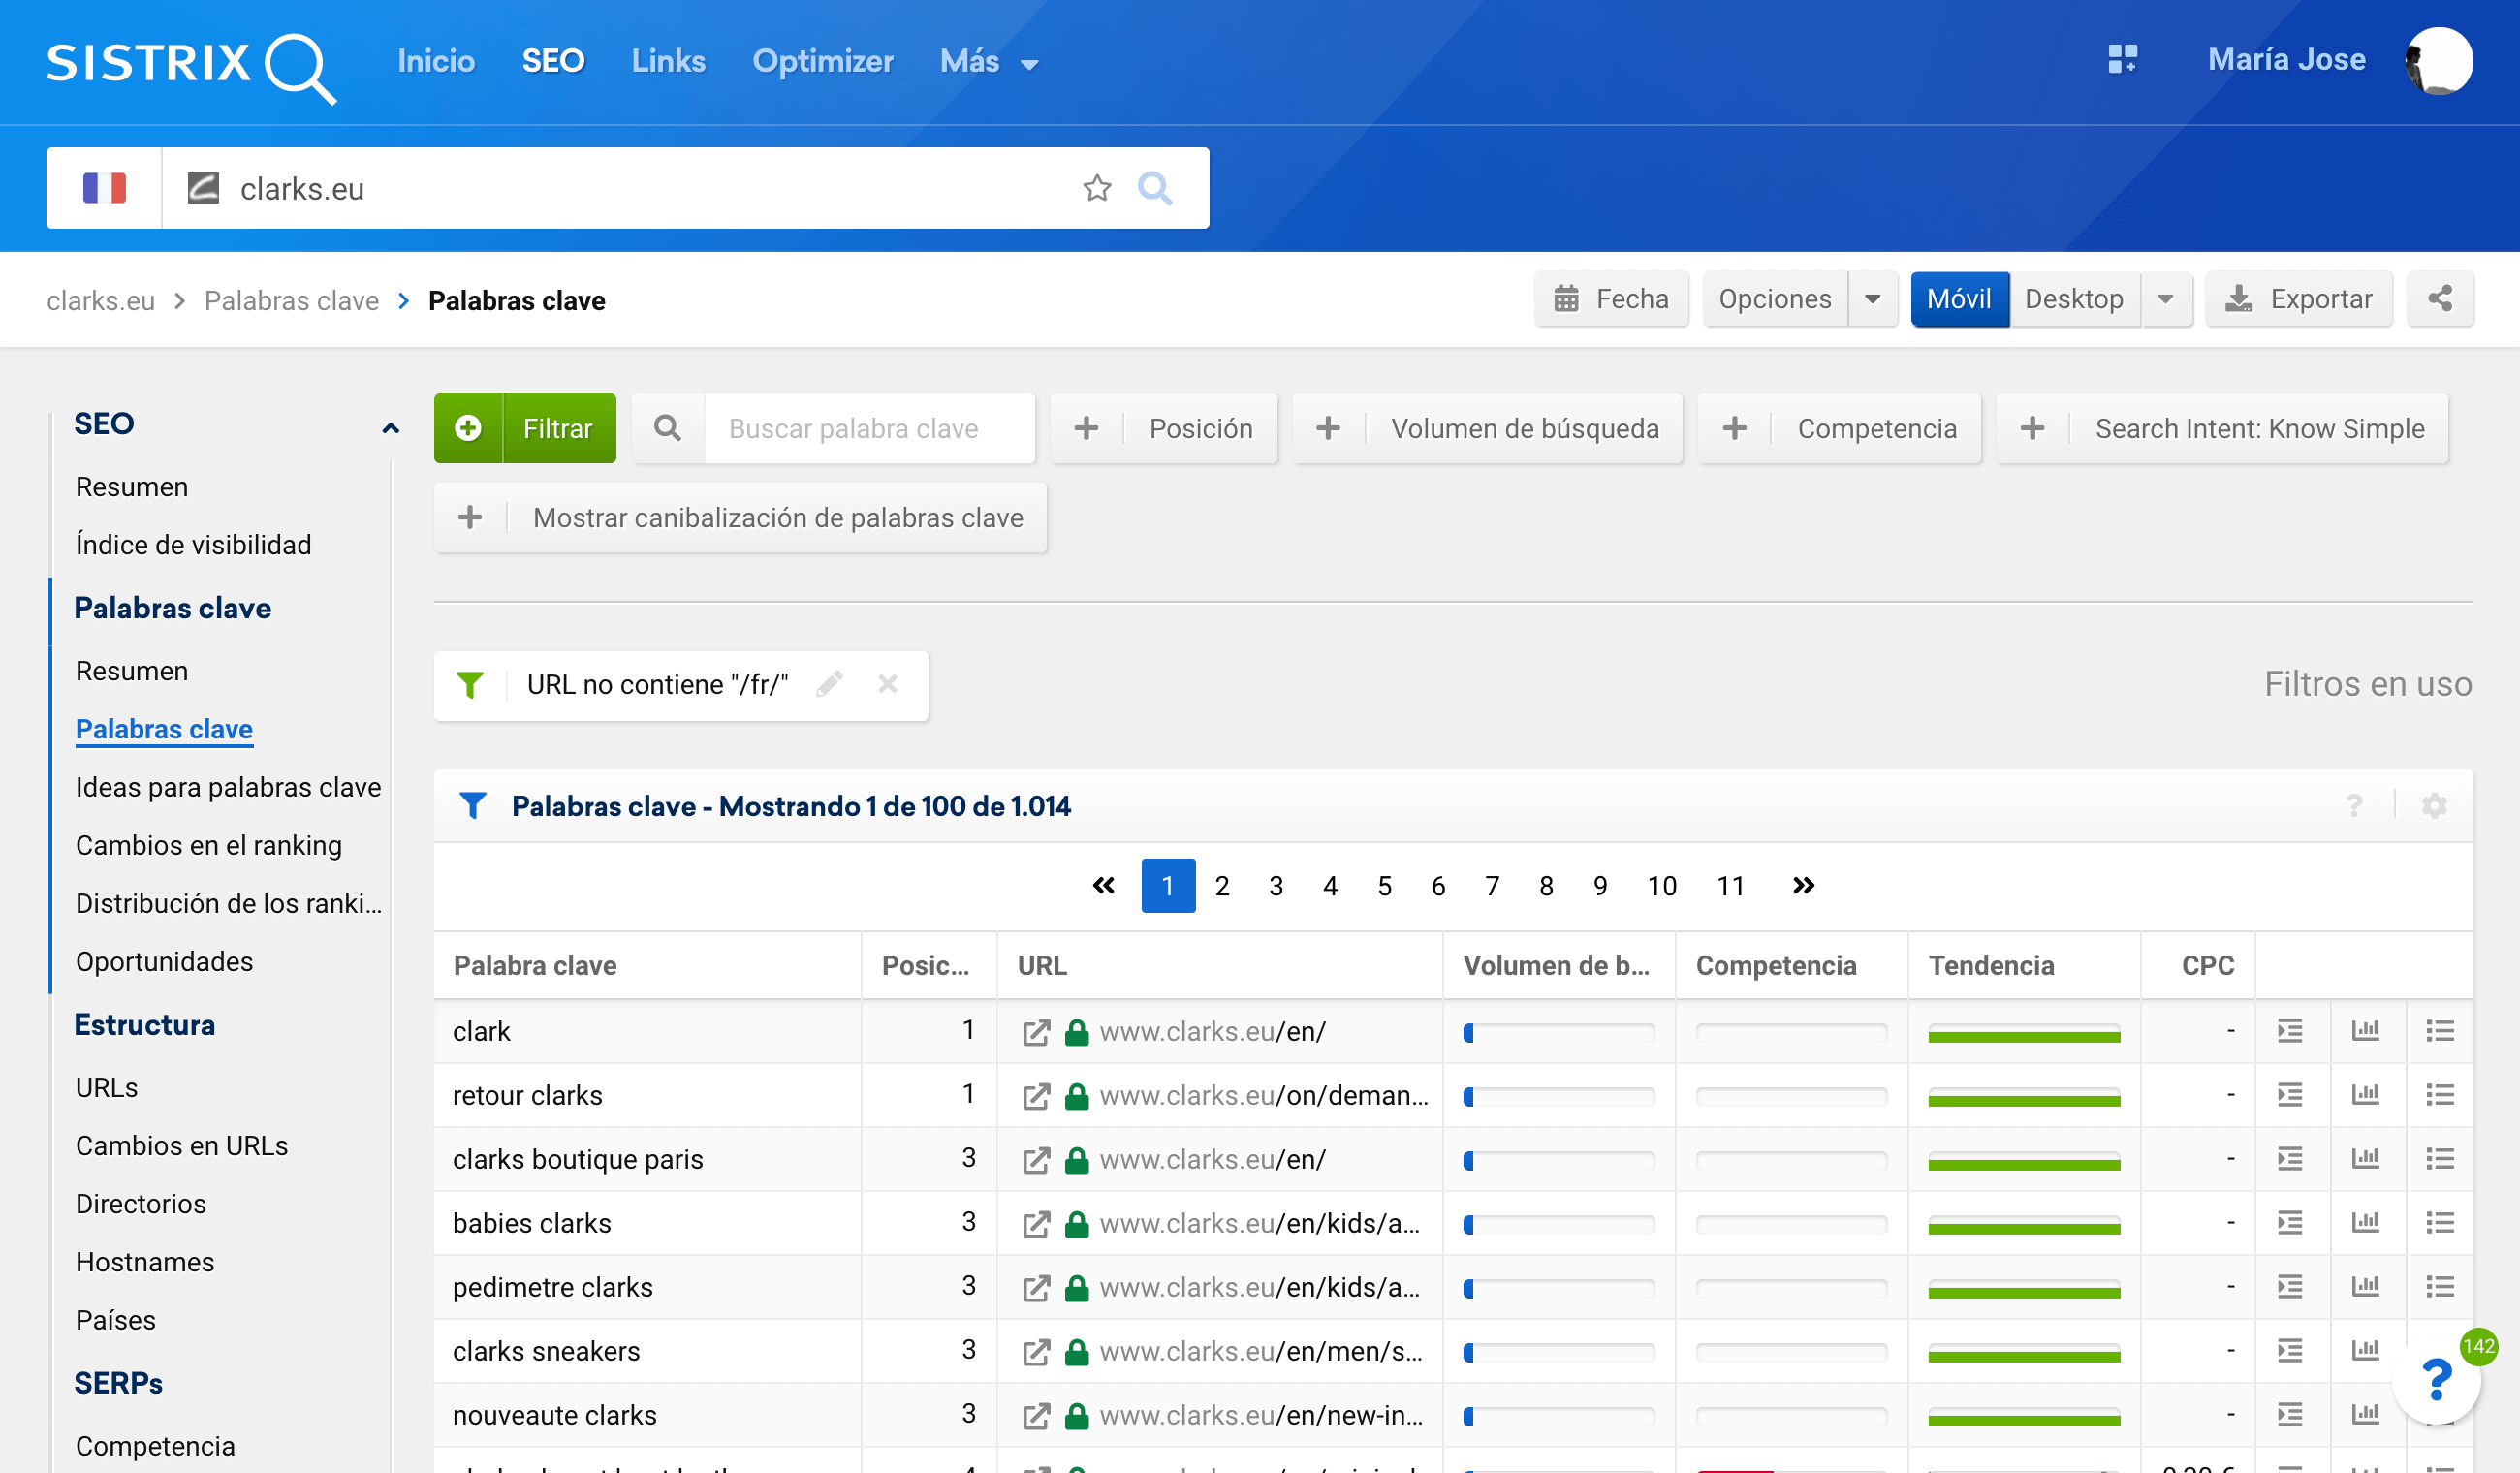Collapse the SEO sidebar section
2520x1473 pixels.
[391, 427]
